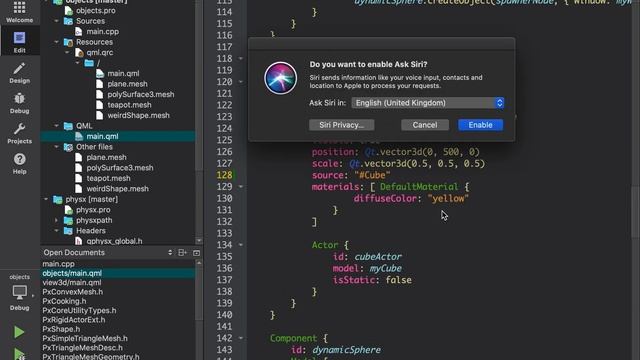Open qphysx_global.h header file
The width and height of the screenshot is (640, 360).
[114, 241]
